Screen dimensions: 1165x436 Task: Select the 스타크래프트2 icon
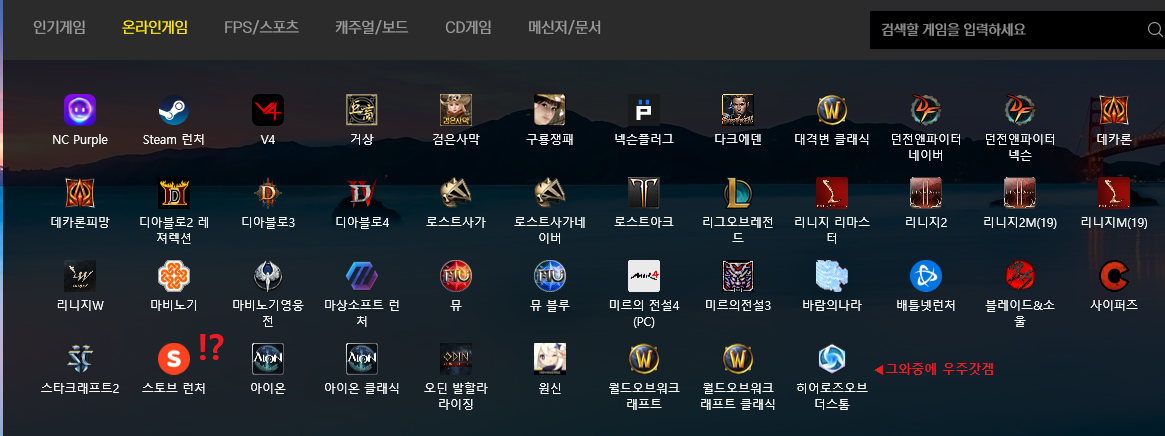[79, 359]
